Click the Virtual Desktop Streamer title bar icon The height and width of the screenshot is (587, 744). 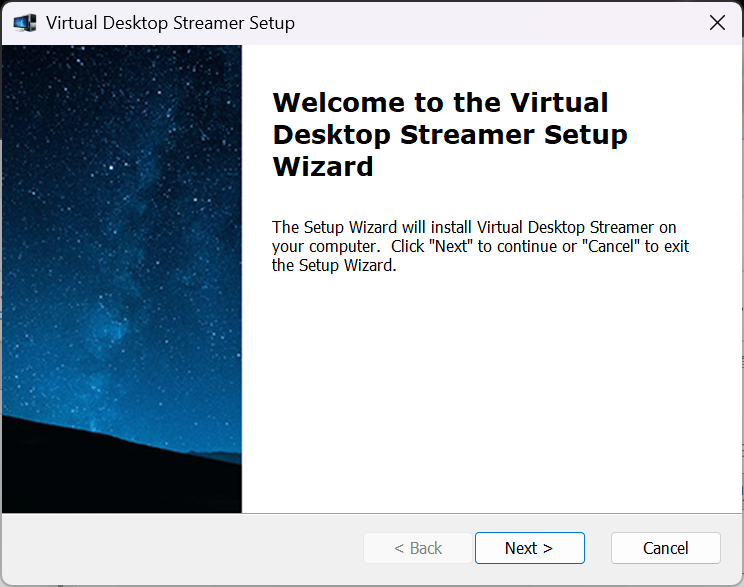(x=25, y=22)
